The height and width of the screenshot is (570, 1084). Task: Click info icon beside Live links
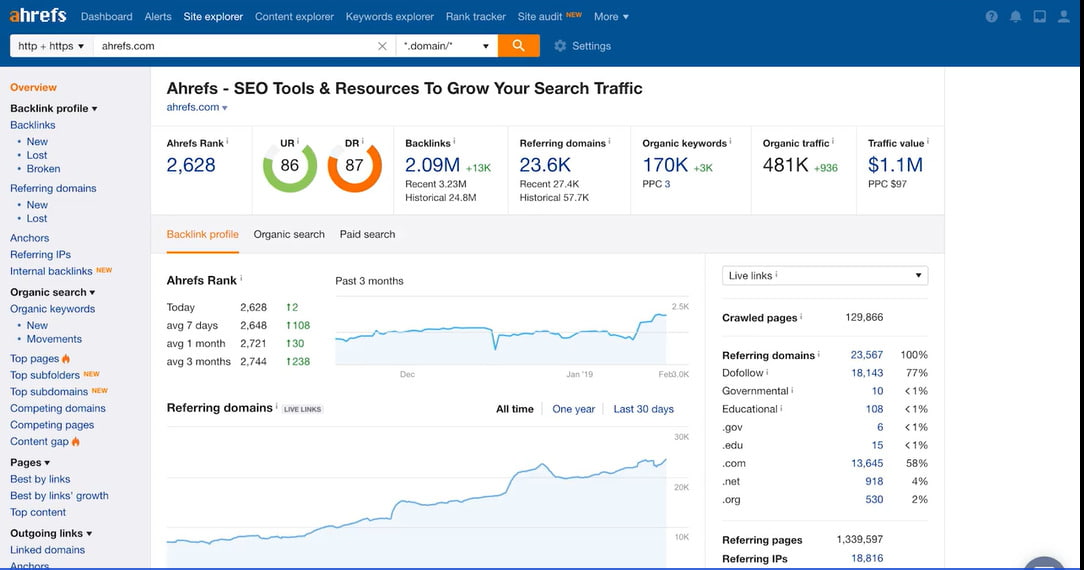tap(776, 274)
